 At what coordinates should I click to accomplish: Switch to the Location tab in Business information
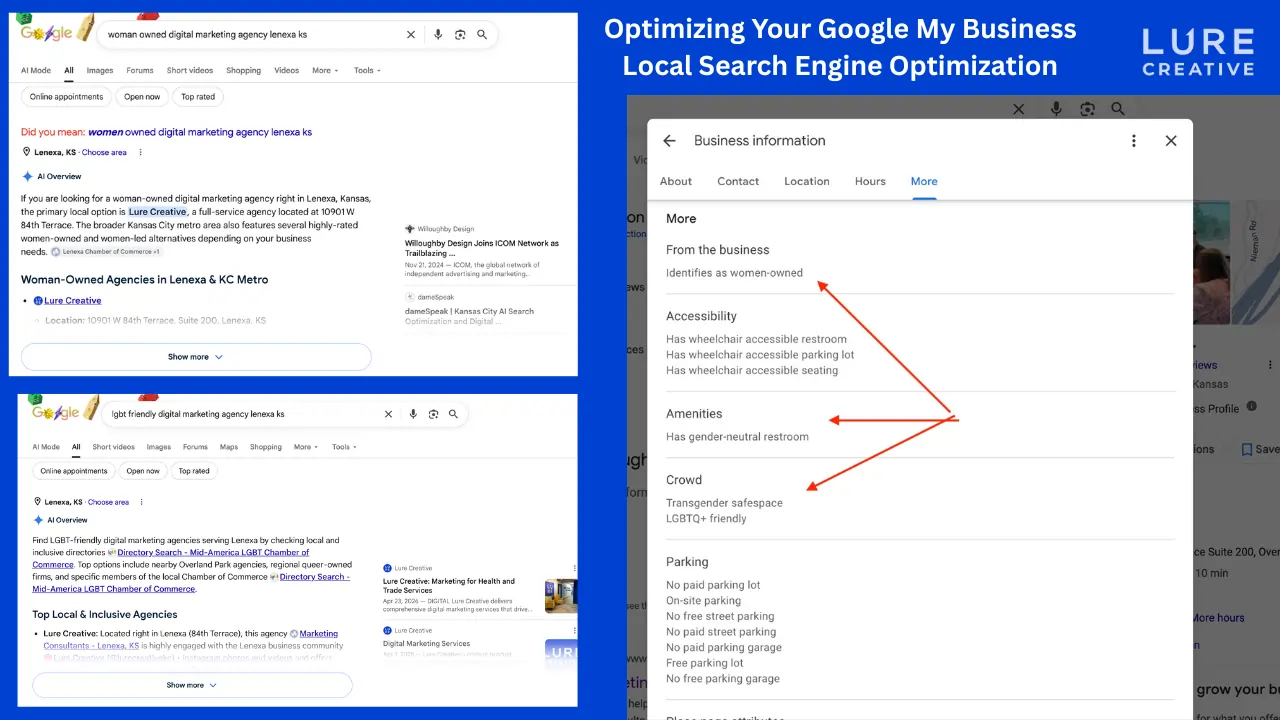coord(807,181)
